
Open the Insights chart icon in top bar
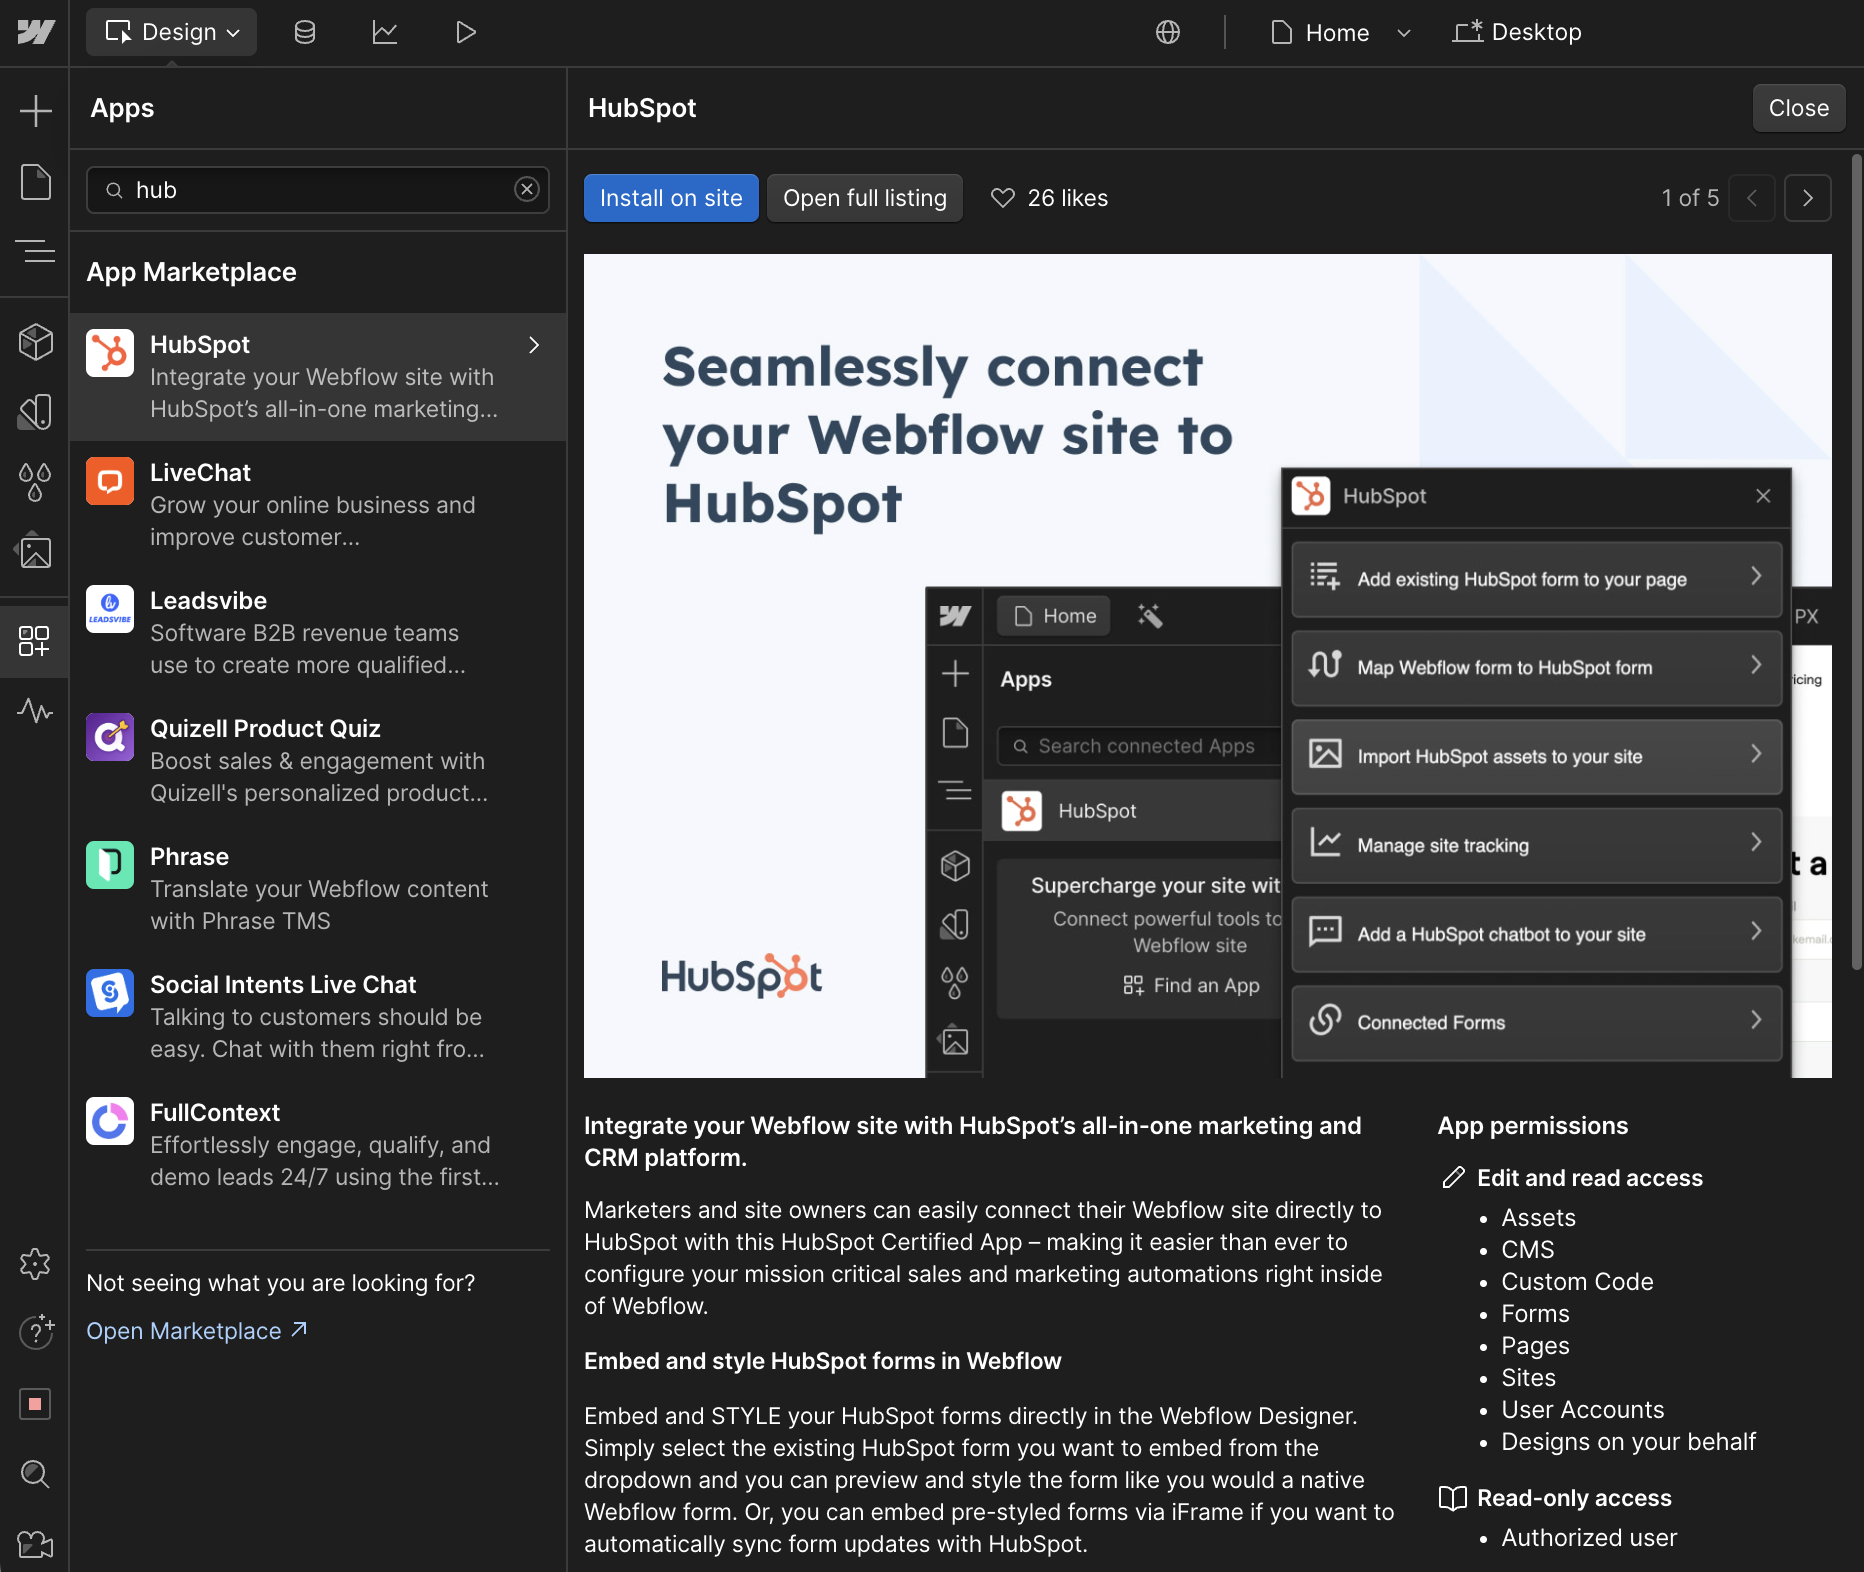pos(385,32)
